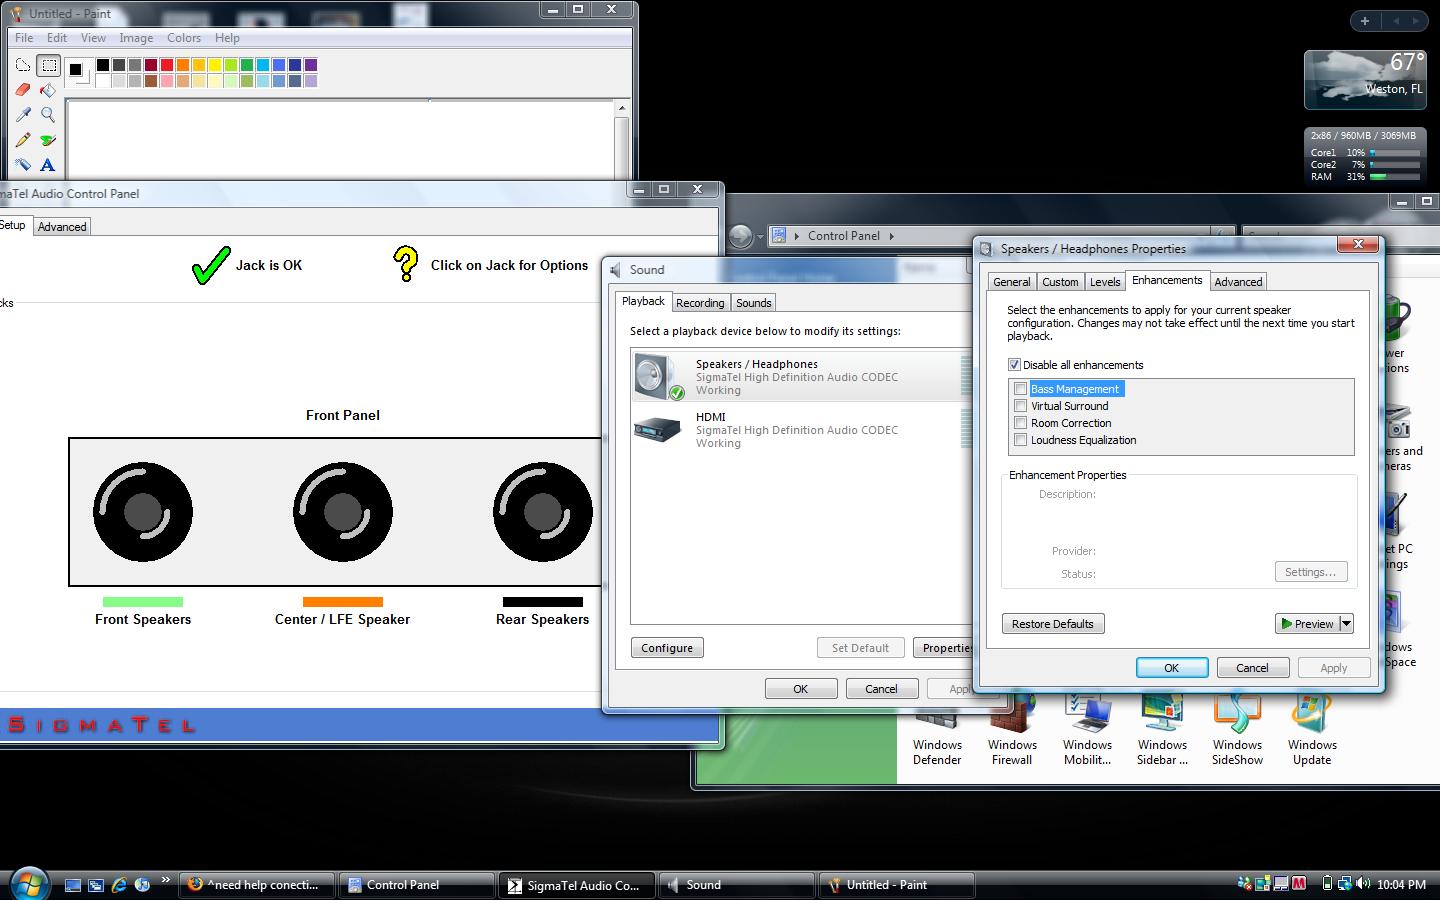Click the yellow question mark jack options icon

point(405,264)
